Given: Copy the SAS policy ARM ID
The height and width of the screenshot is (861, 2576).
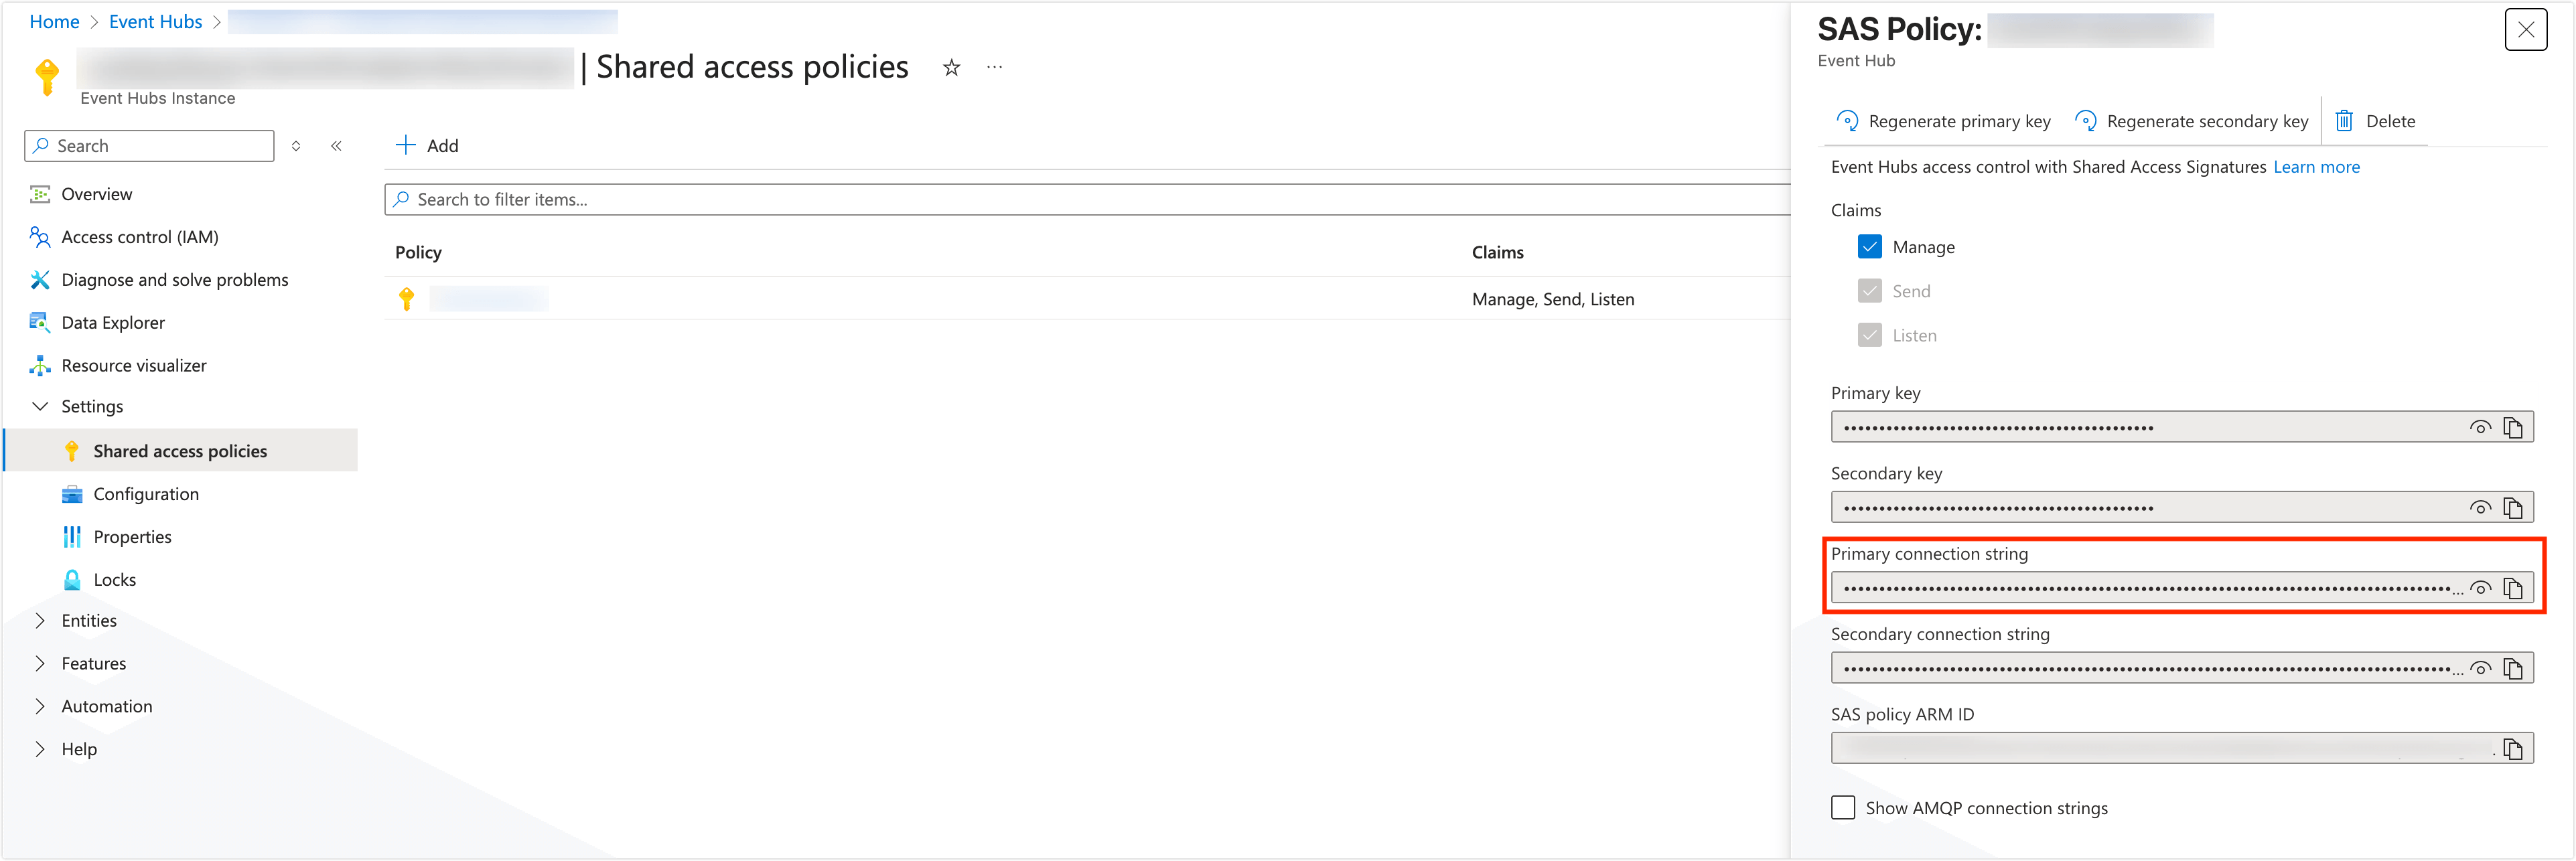Looking at the screenshot, I should (2512, 749).
